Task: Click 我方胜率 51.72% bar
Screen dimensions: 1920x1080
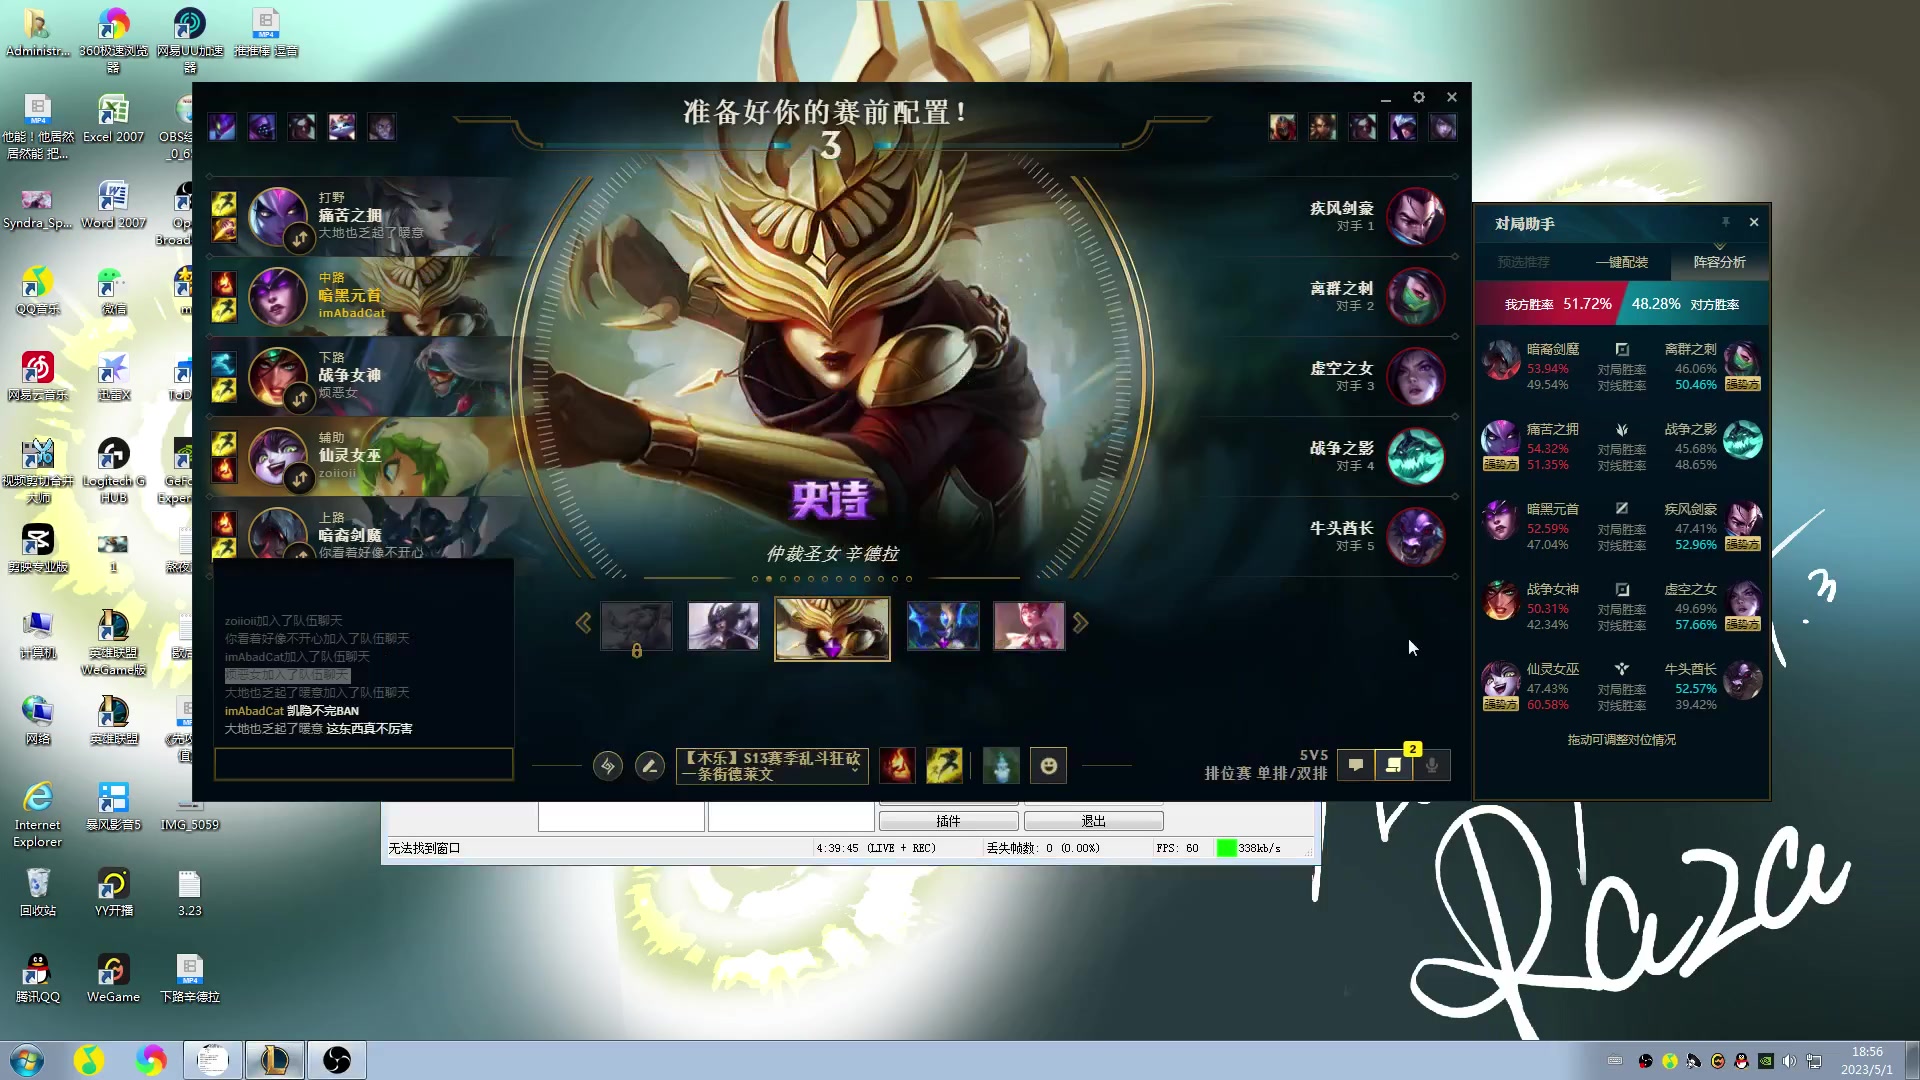Action: (x=1548, y=304)
